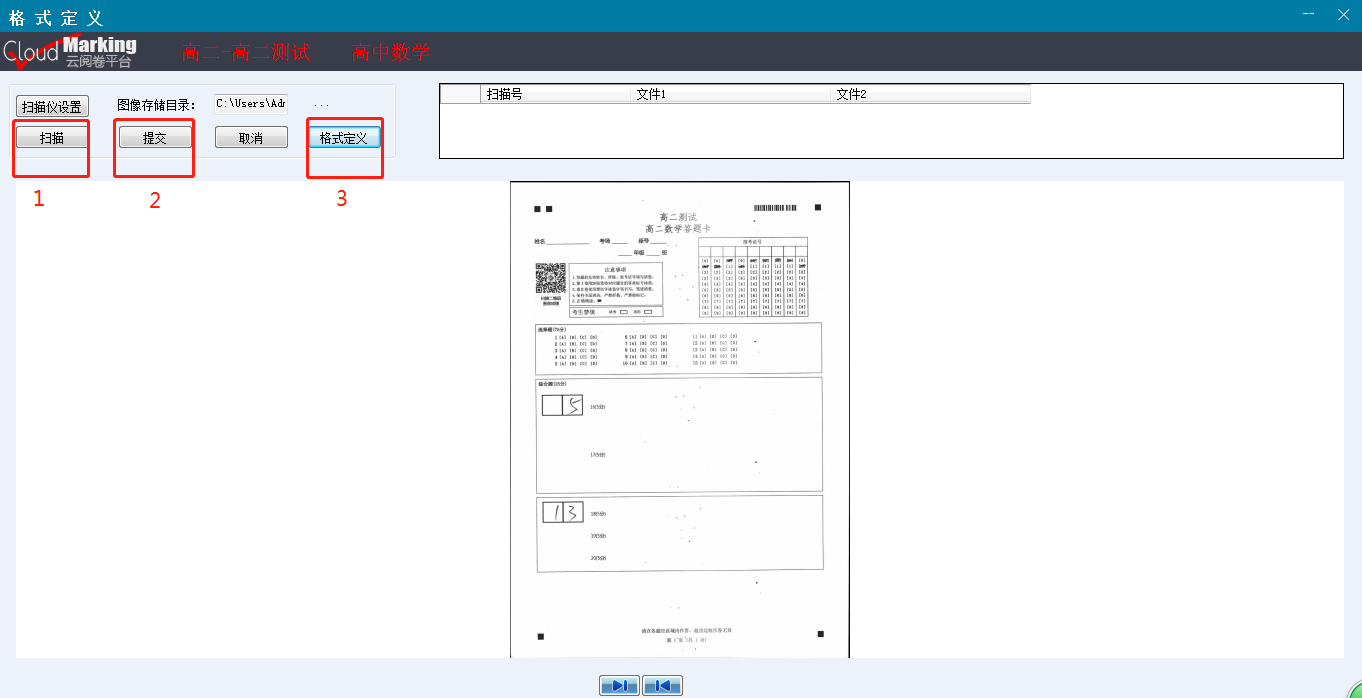Cancel the operation with 取消
This screenshot has width=1362, height=698.
pos(251,136)
